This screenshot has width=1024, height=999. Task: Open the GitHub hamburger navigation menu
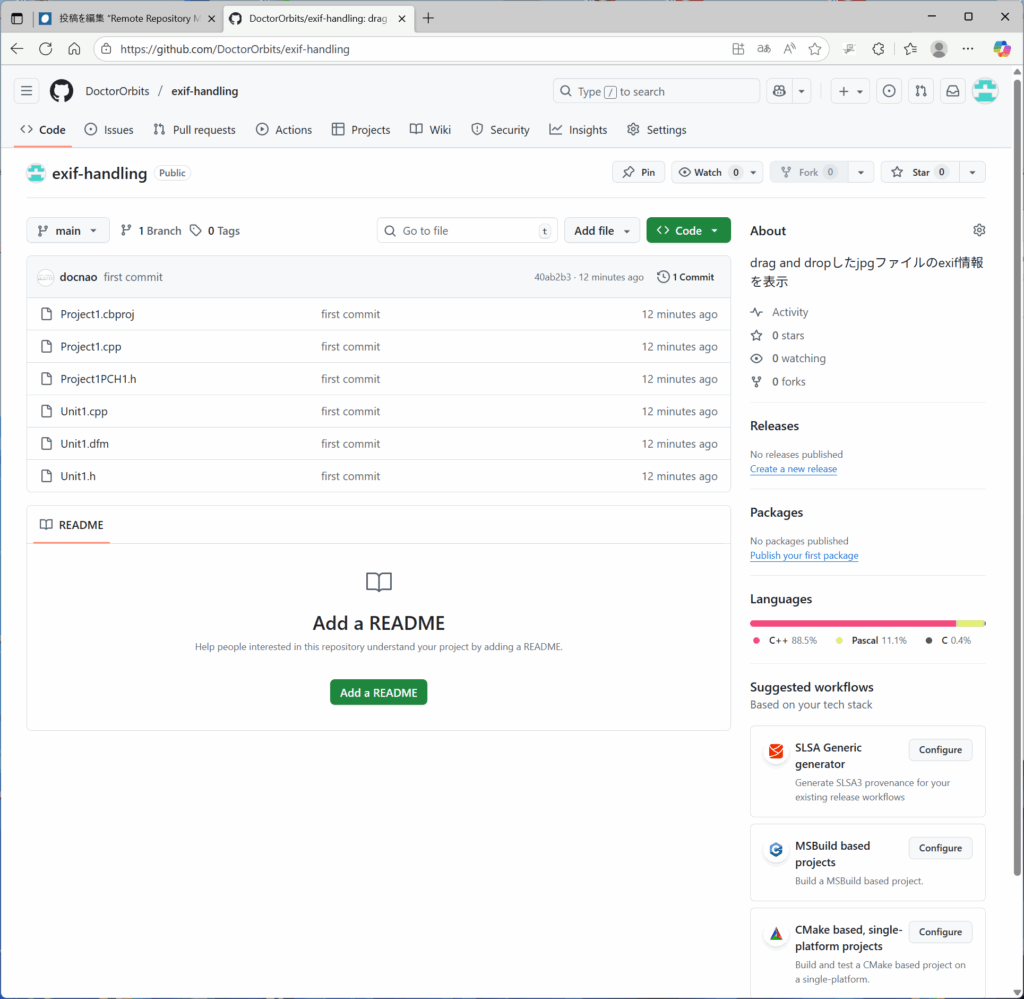(26, 91)
